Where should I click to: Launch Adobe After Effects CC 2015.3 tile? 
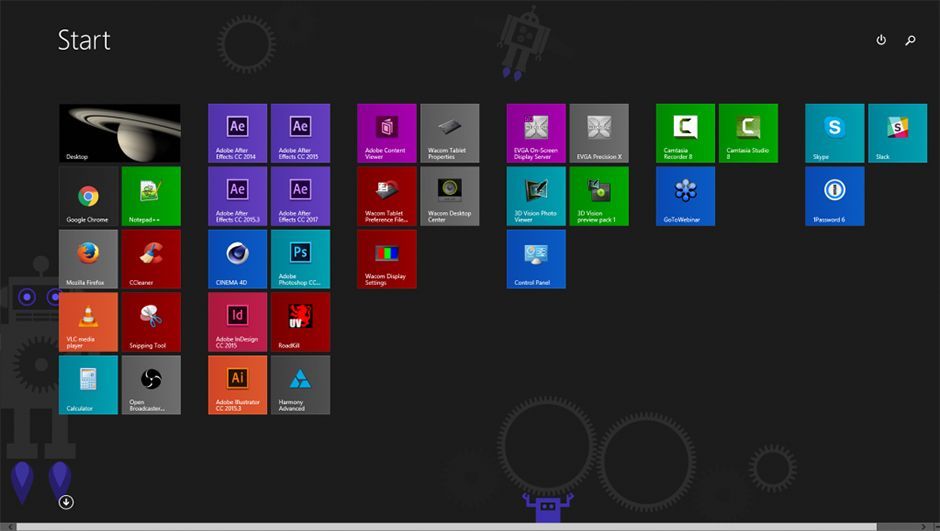click(x=237, y=196)
